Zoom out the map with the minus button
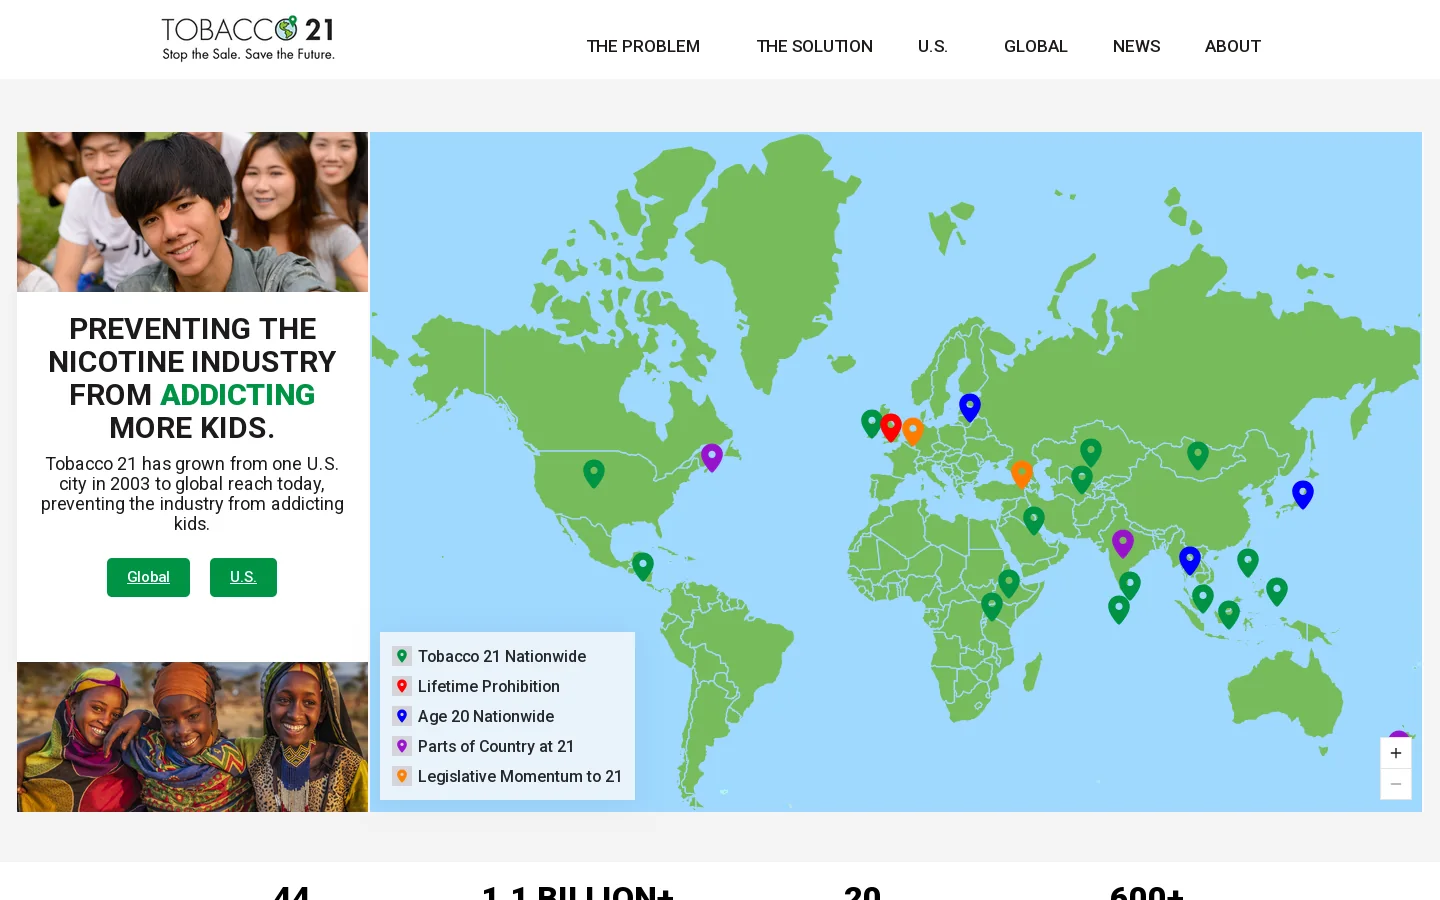 tap(1396, 784)
